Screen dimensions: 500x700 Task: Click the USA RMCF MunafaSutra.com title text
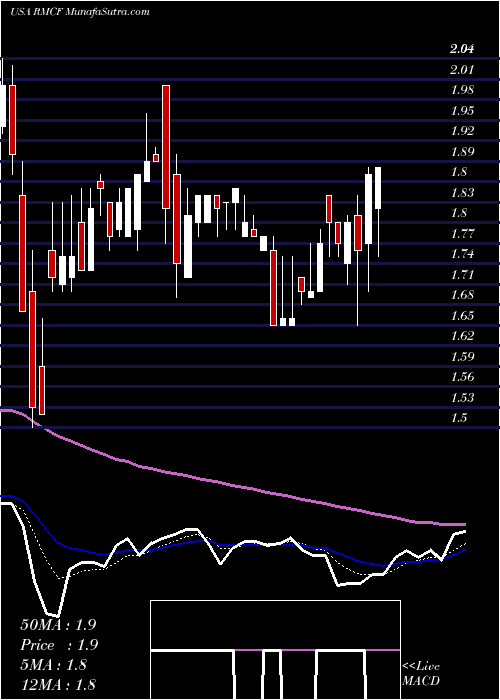(80, 12)
